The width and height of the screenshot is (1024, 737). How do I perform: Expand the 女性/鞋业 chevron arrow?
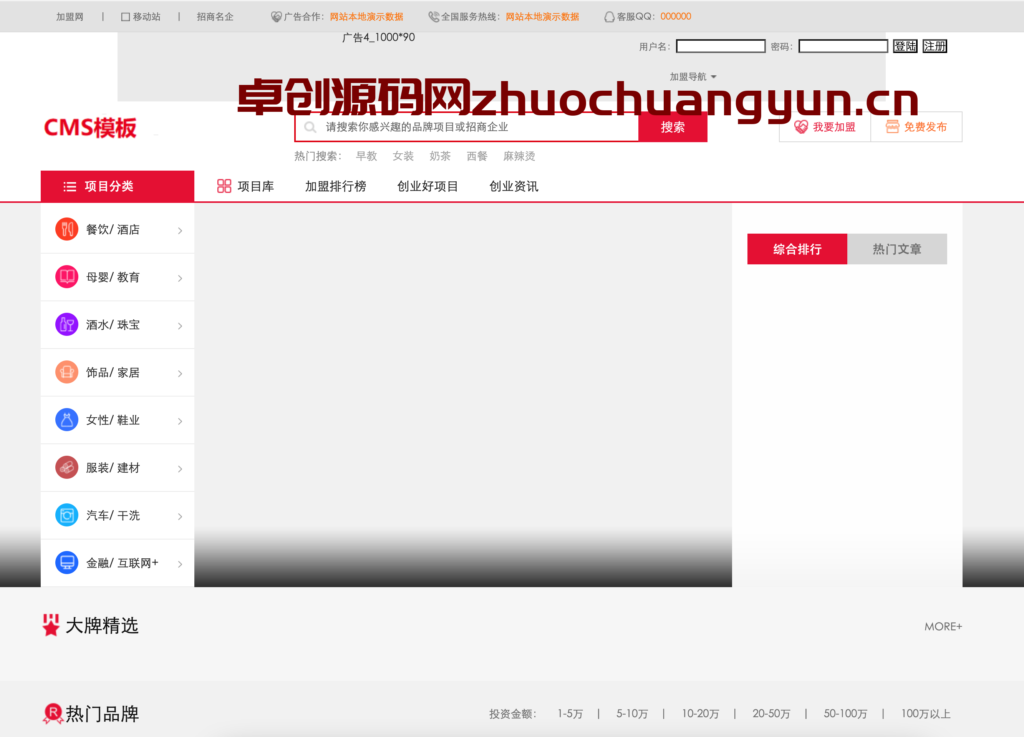180,421
